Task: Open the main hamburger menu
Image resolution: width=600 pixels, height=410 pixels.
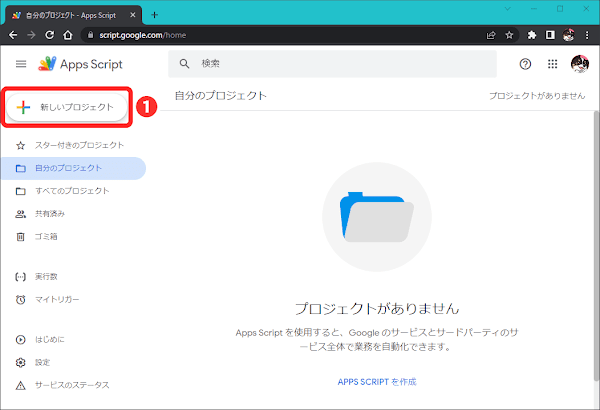Action: coord(21,64)
